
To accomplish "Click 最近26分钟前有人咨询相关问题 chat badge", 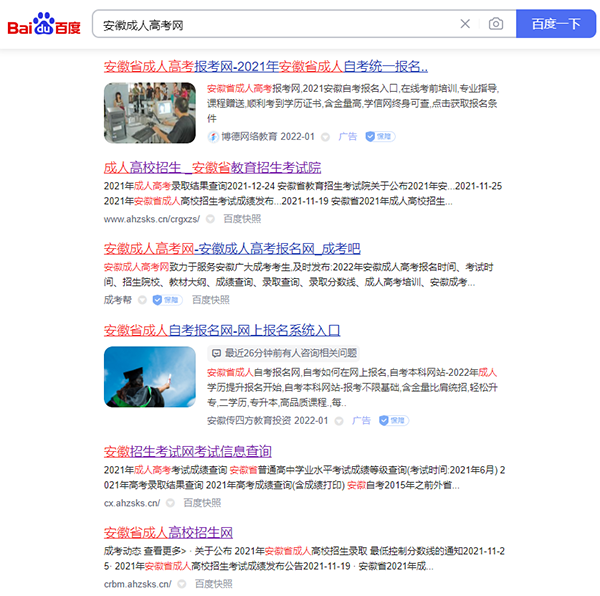I will point(284,353).
